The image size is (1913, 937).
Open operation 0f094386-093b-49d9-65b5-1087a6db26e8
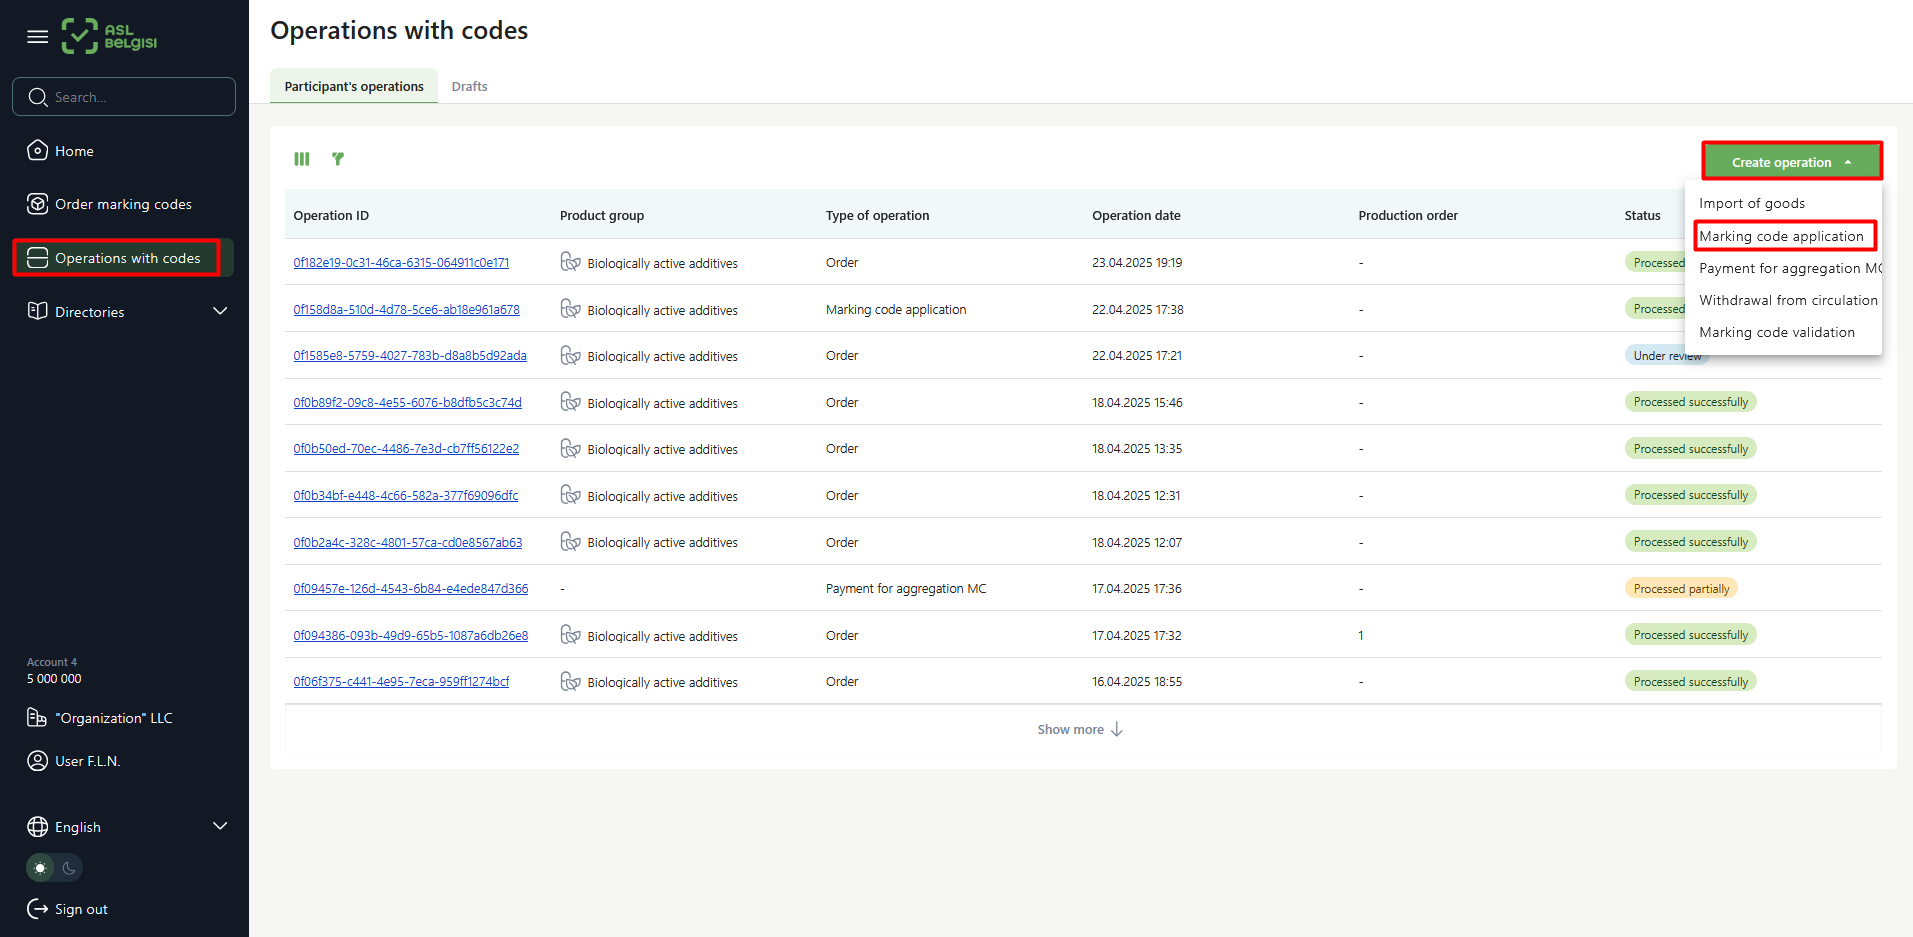(x=410, y=636)
